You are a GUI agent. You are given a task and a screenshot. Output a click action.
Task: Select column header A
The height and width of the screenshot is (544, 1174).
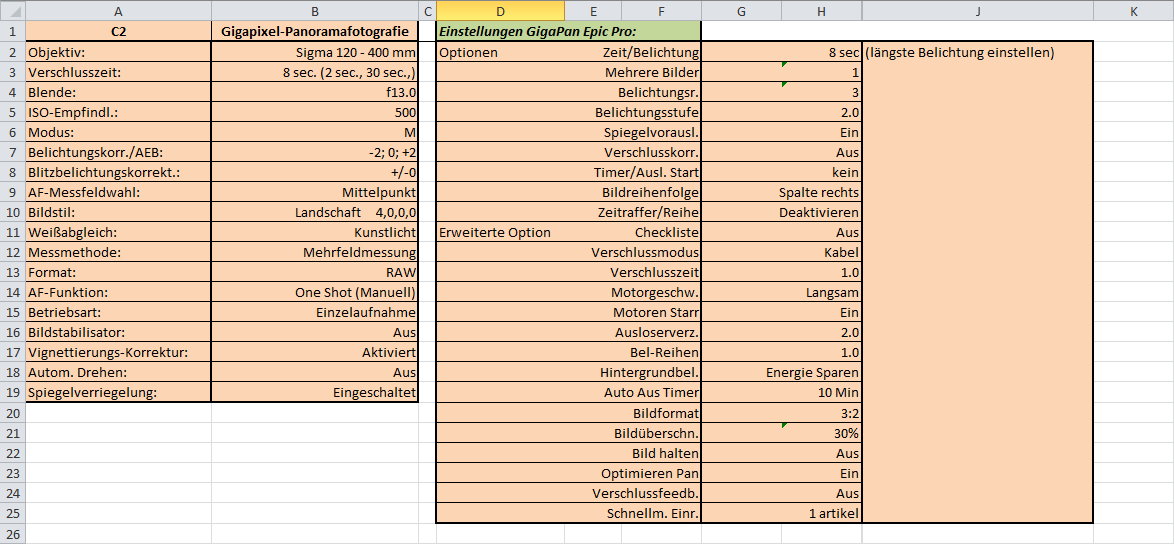coord(119,11)
